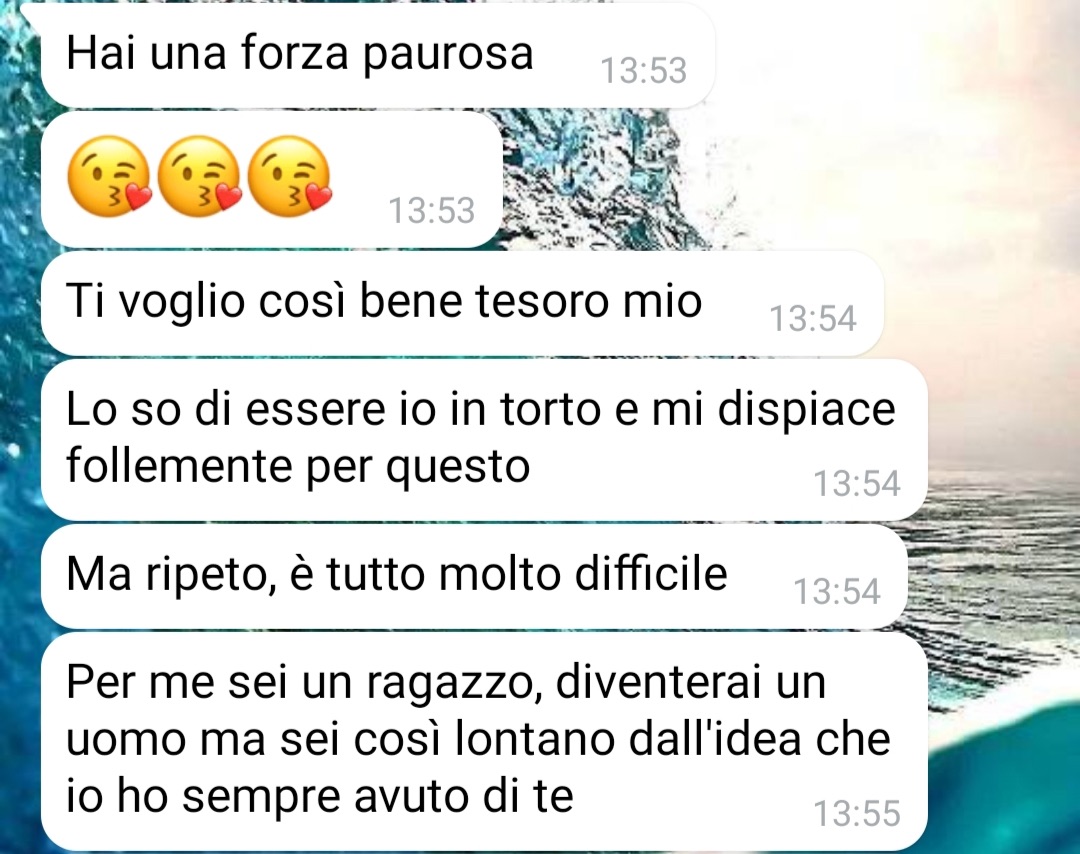The height and width of the screenshot is (854, 1080).
Task: Select the "Lo so di essere io in torto" message
Action: [x=484, y=439]
